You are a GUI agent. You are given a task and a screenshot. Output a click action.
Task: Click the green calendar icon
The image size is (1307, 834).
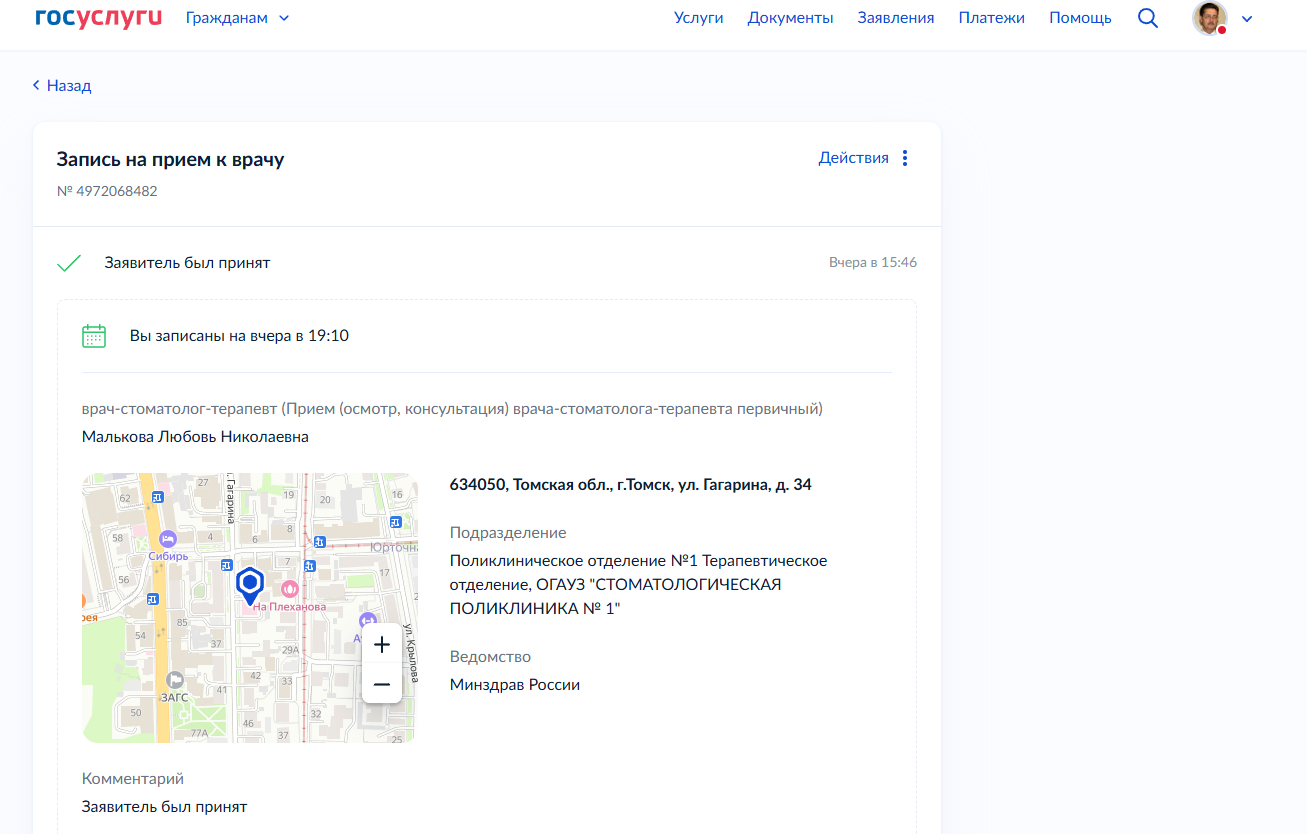(x=94, y=336)
